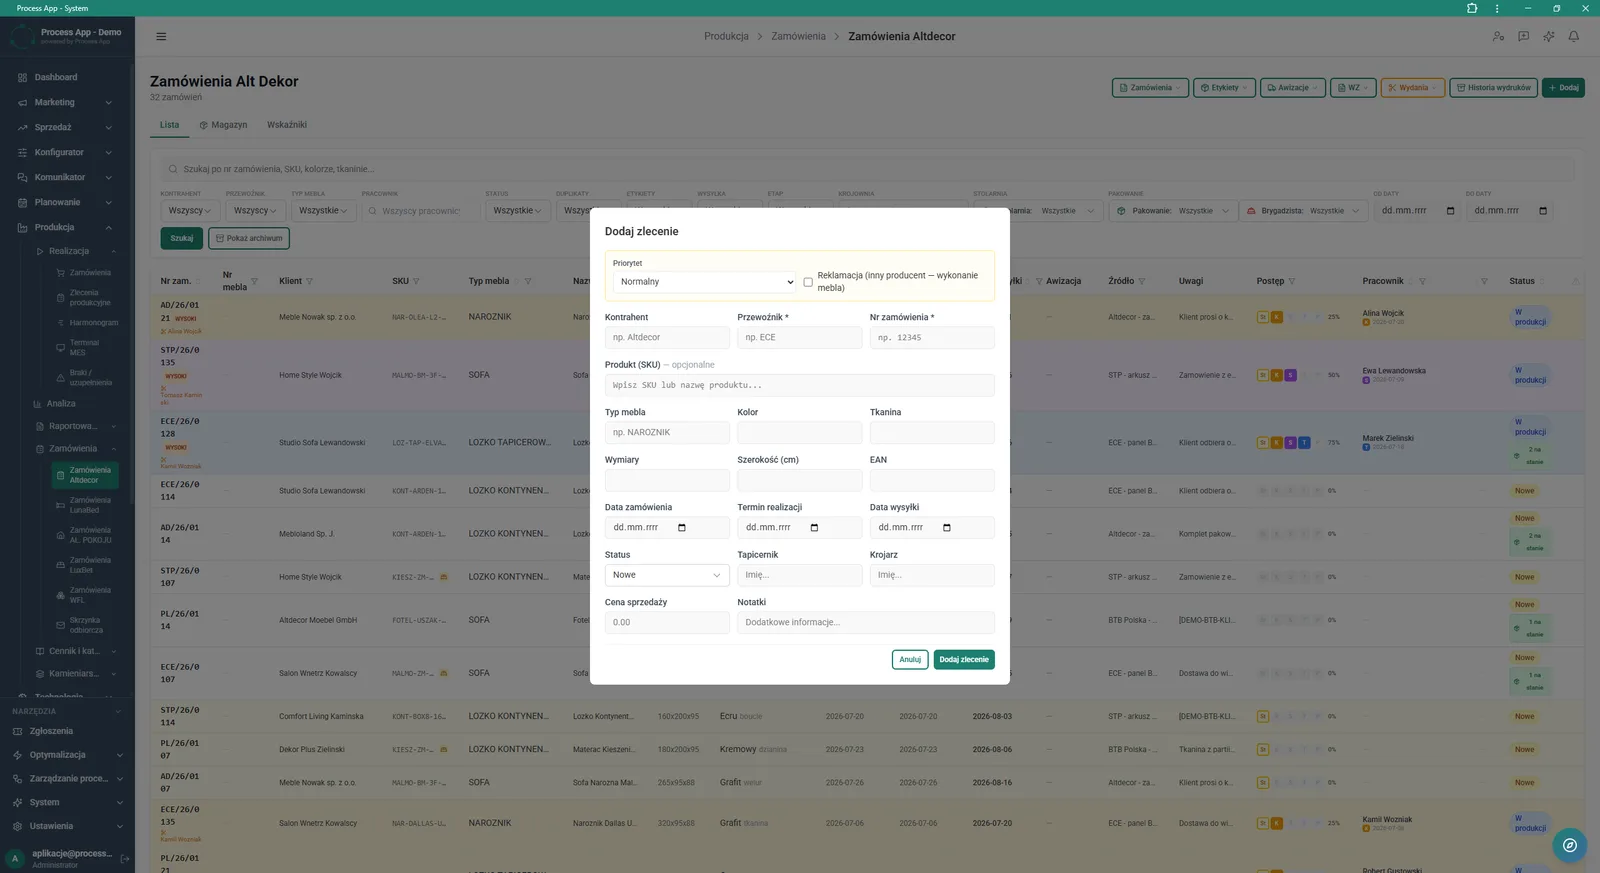
Task: Click the Notatki input field
Action: (x=866, y=622)
